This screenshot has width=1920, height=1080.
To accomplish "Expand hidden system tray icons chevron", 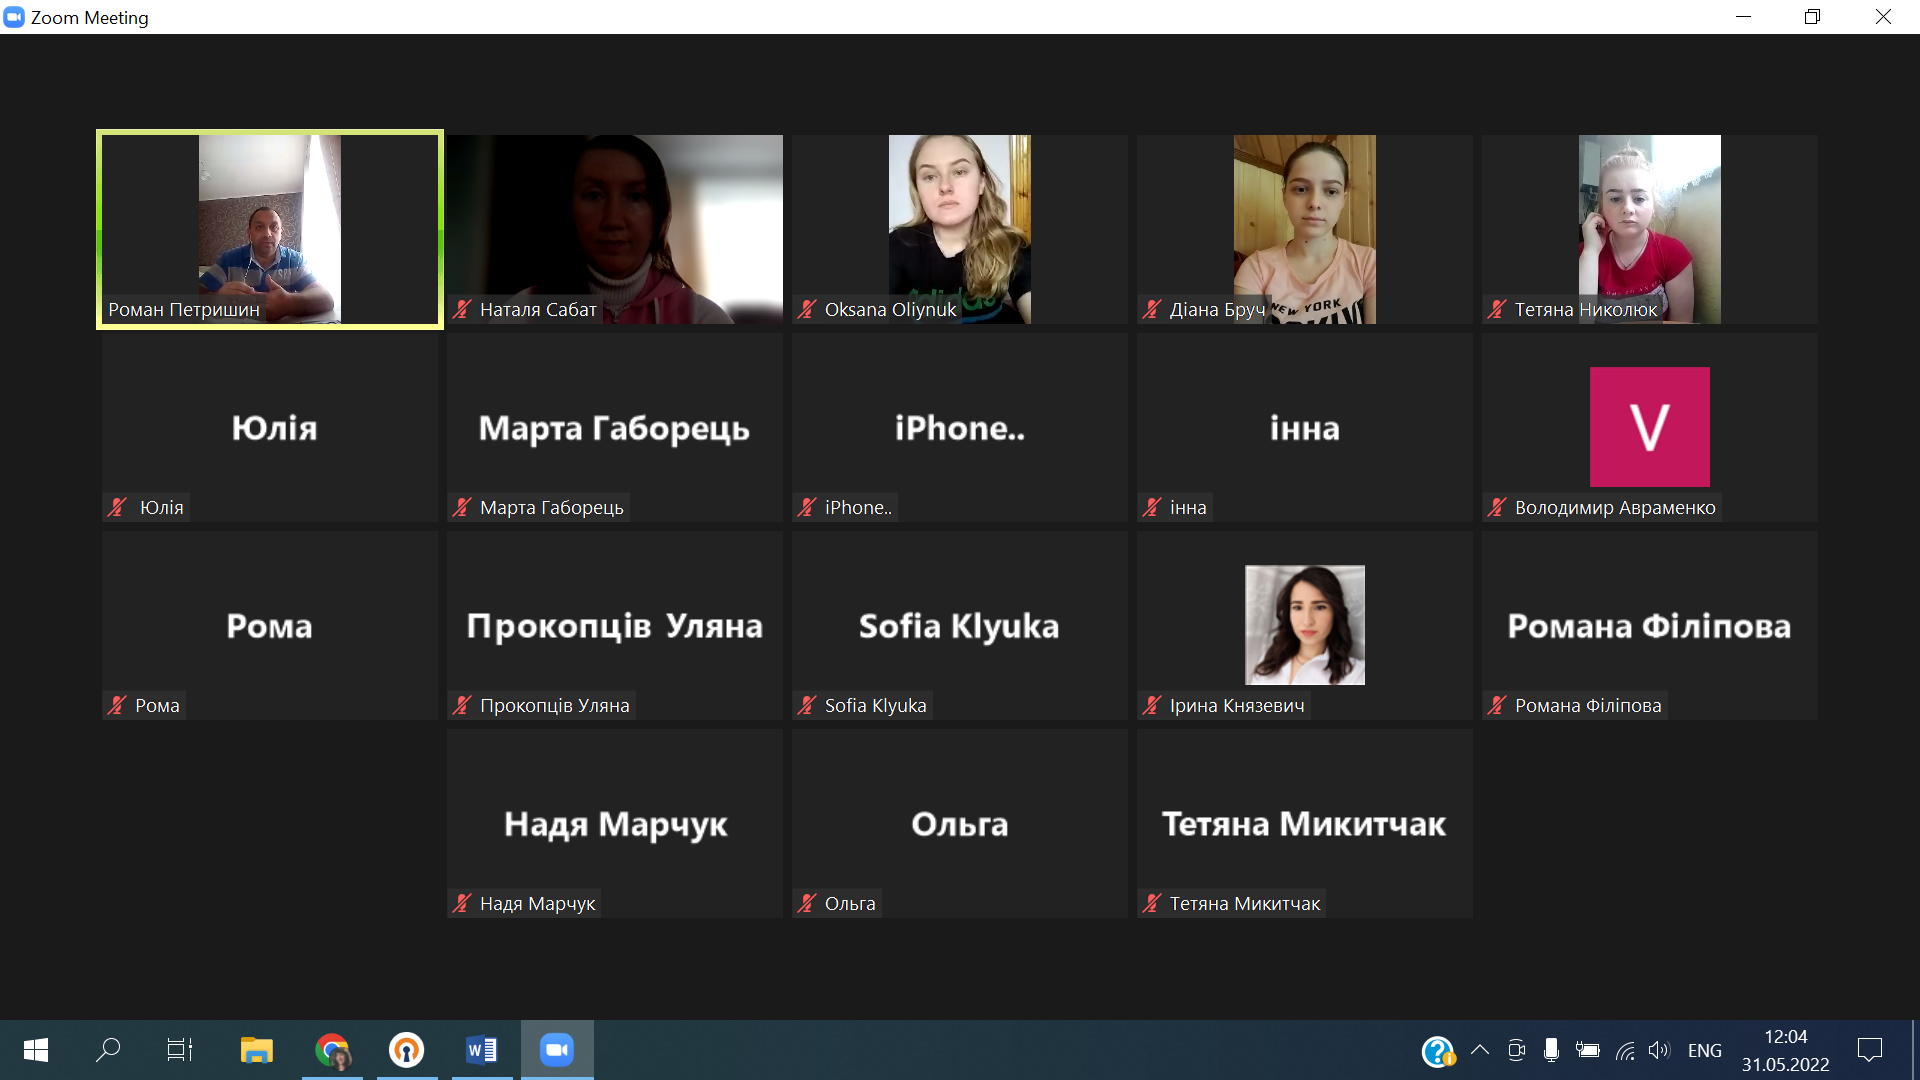I will pyautogui.click(x=1480, y=1050).
